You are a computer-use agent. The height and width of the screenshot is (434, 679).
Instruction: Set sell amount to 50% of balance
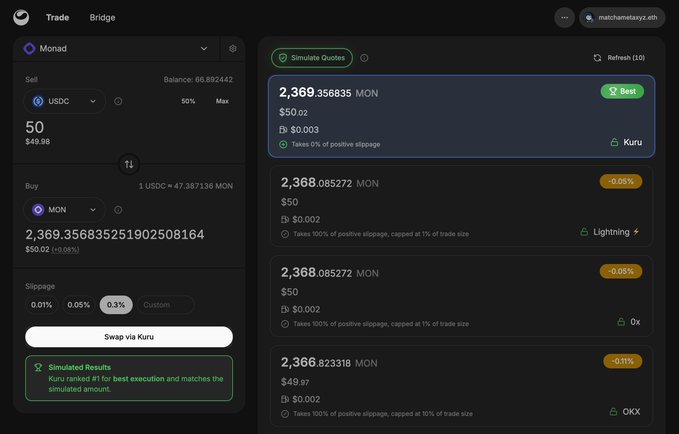[188, 101]
